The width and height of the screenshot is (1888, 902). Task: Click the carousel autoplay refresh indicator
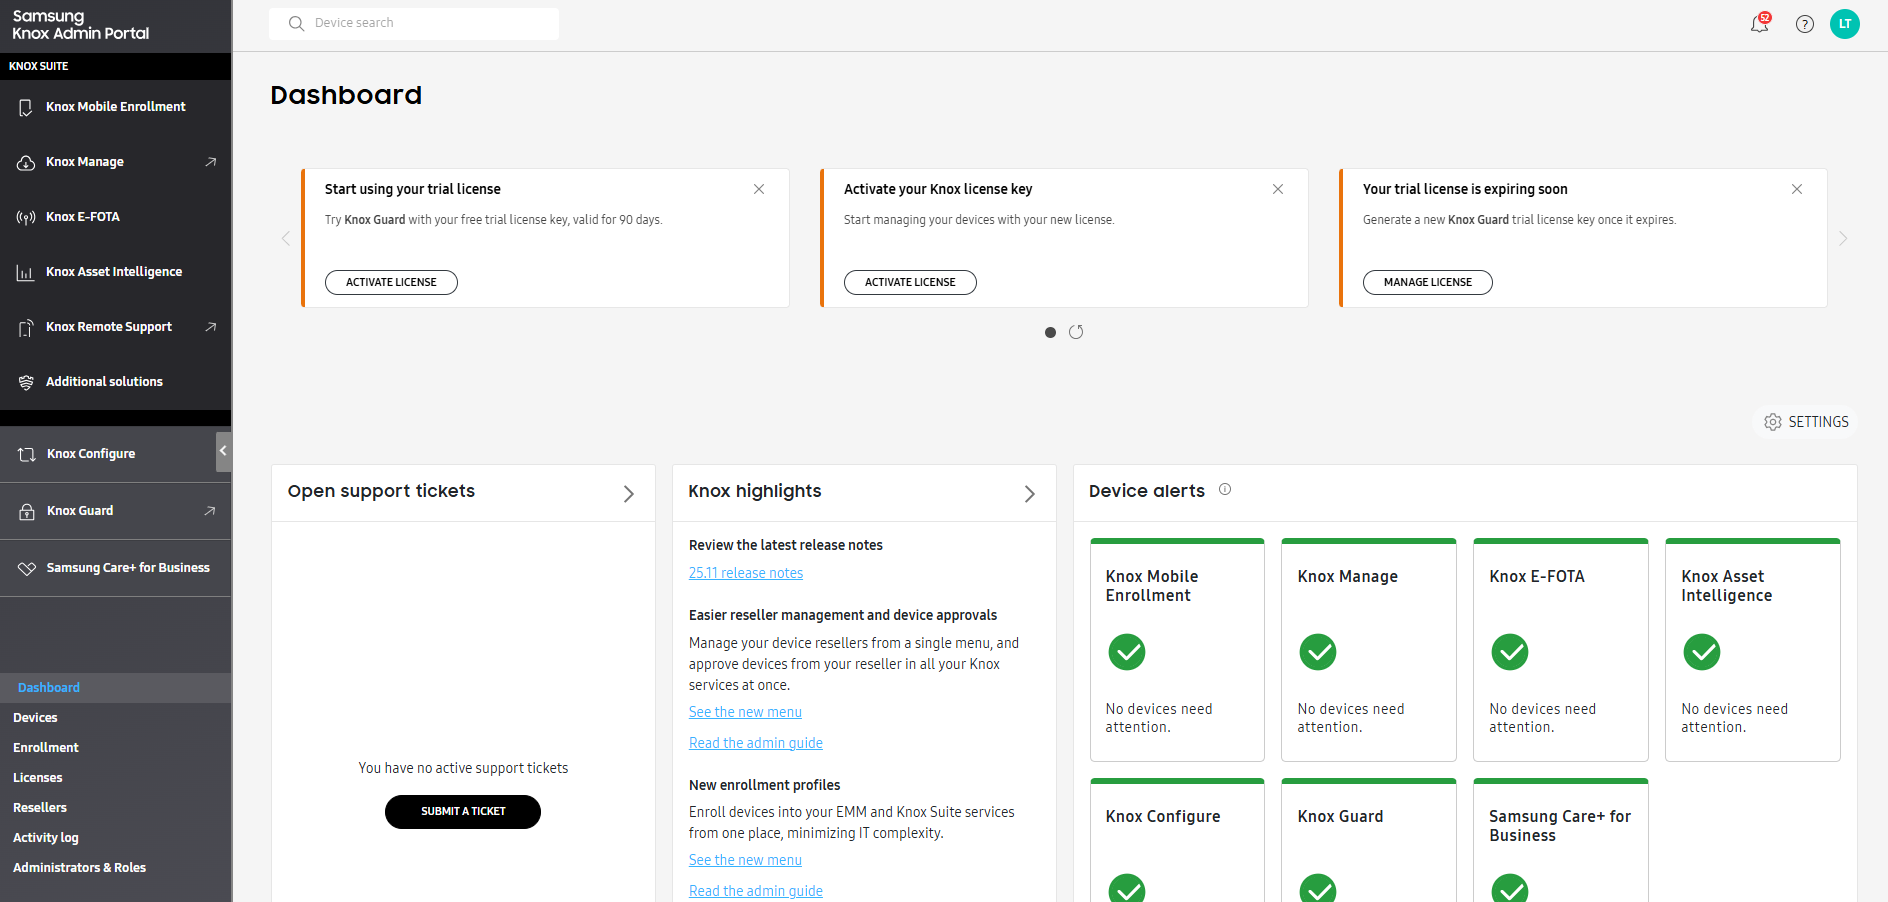[1076, 332]
